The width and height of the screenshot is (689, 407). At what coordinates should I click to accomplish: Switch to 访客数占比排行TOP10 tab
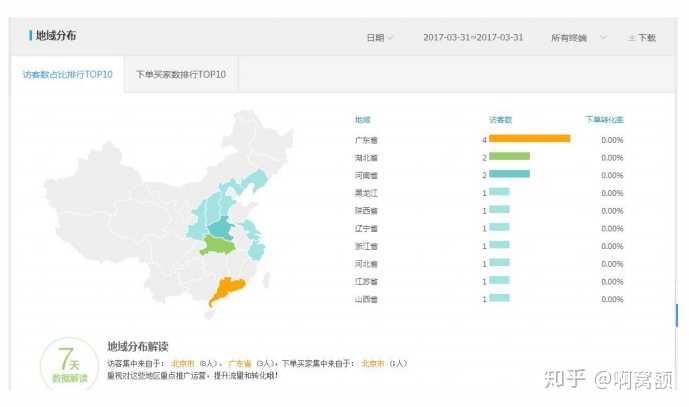coord(68,74)
